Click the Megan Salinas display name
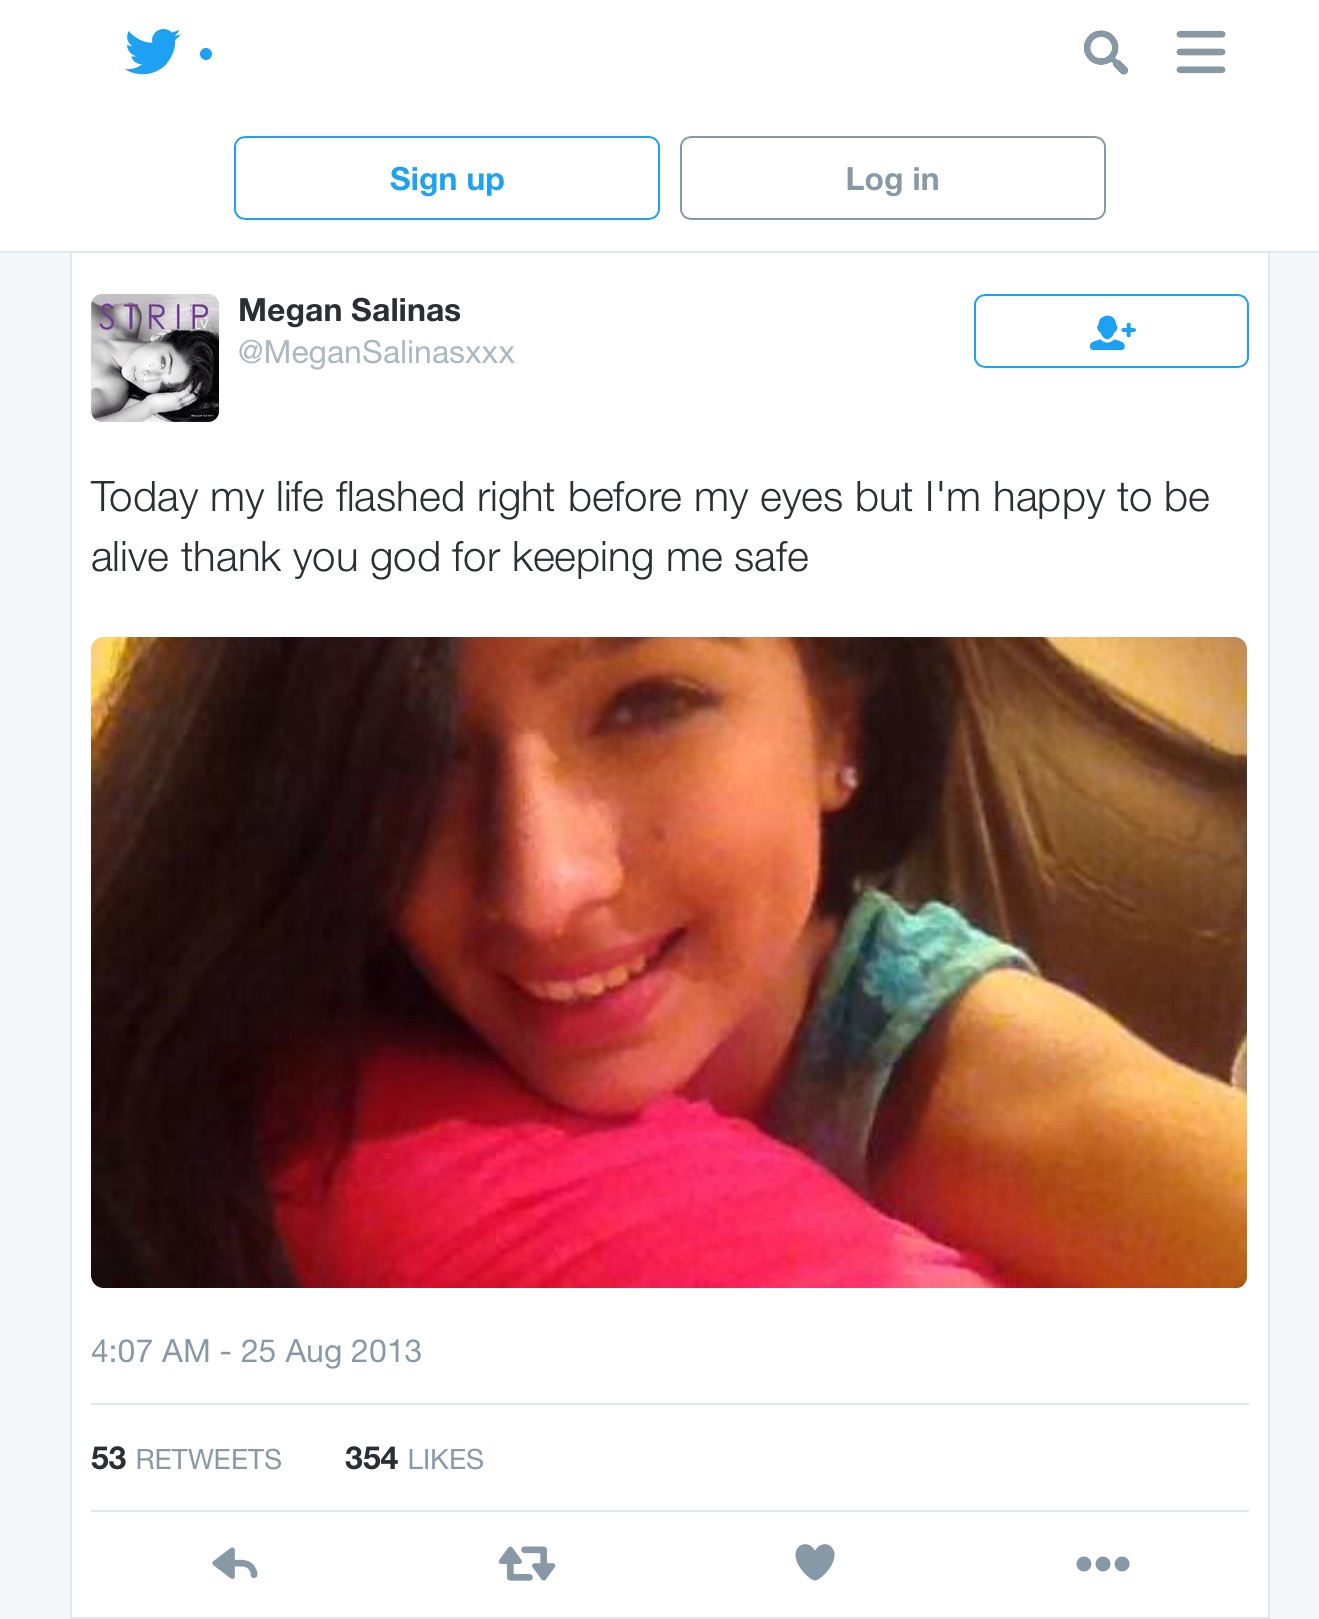This screenshot has width=1319, height=1619. coord(349,310)
